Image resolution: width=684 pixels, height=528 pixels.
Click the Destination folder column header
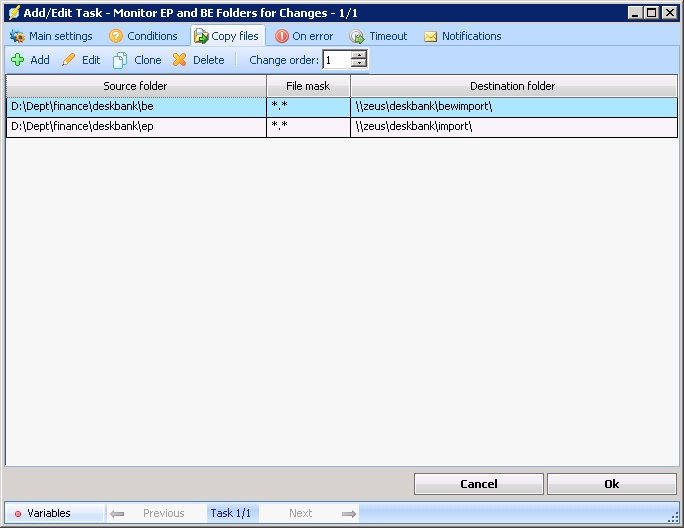point(513,86)
